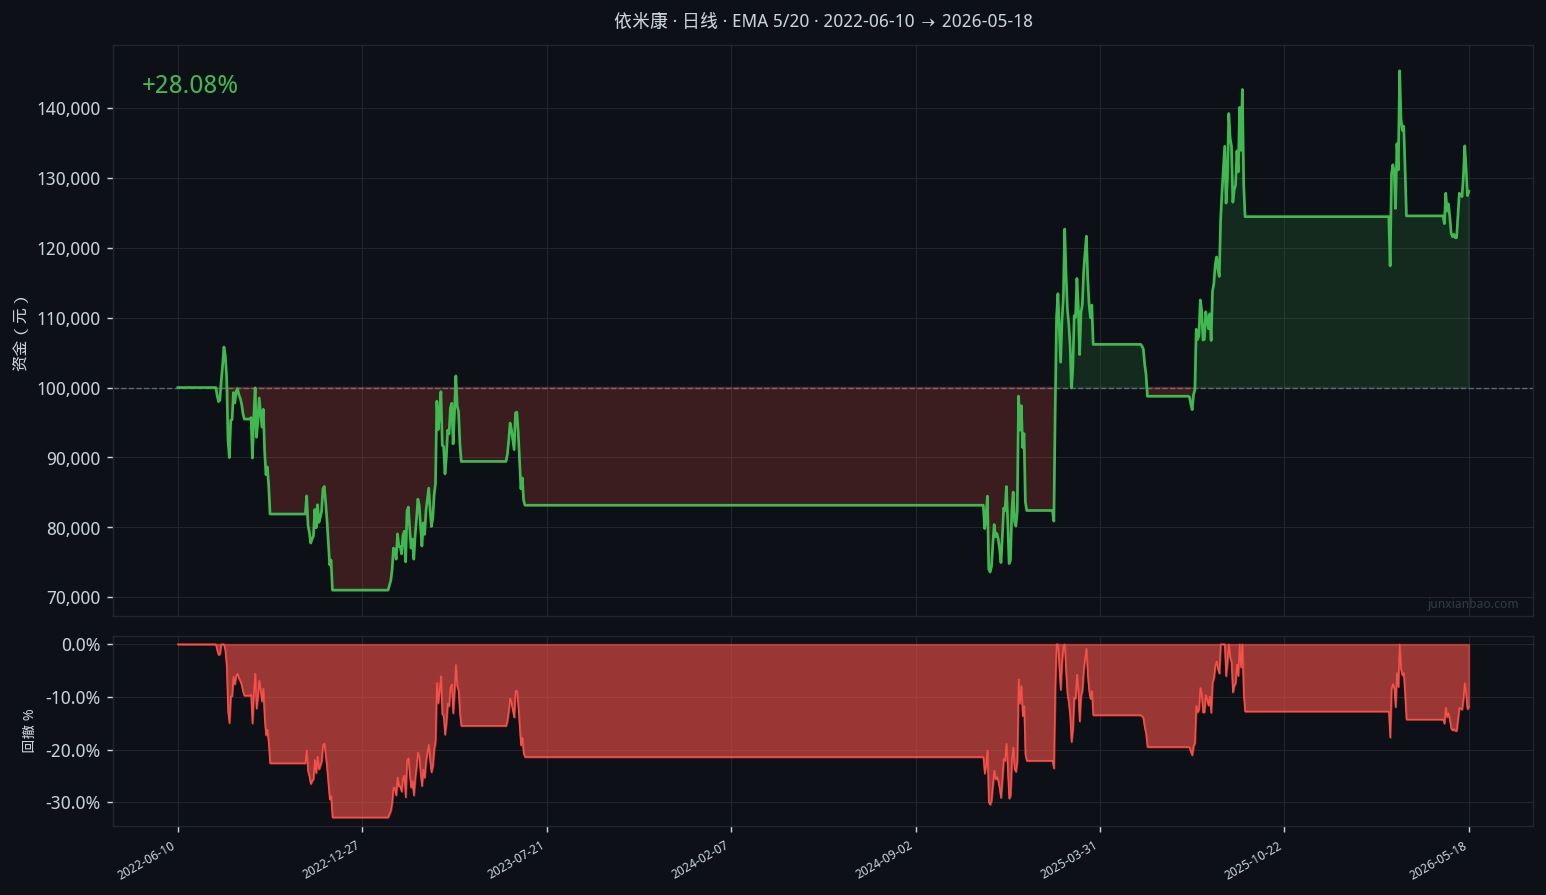Image resolution: width=1546 pixels, height=895 pixels.
Task: Click the 资金（元）vertical axis label
Action: pos(20,334)
